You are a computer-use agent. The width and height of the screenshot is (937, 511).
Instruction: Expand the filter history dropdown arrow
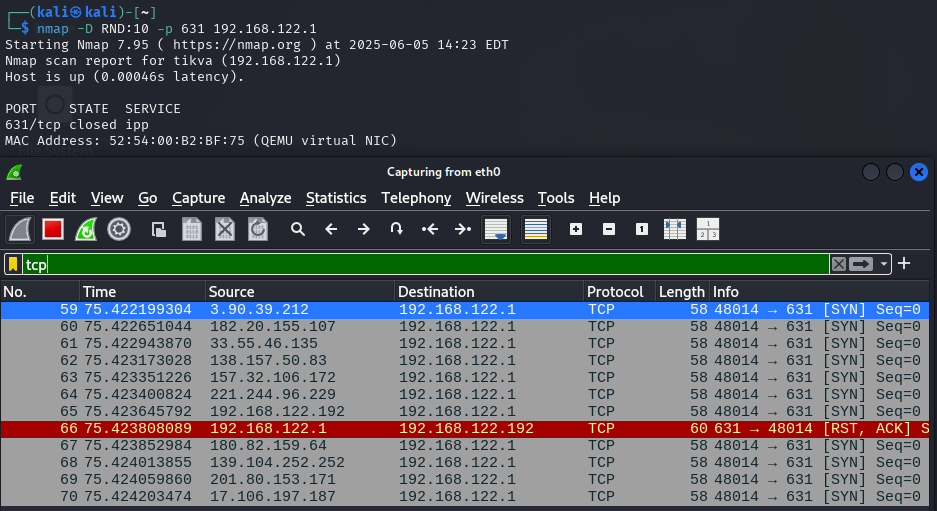[x=885, y=264]
